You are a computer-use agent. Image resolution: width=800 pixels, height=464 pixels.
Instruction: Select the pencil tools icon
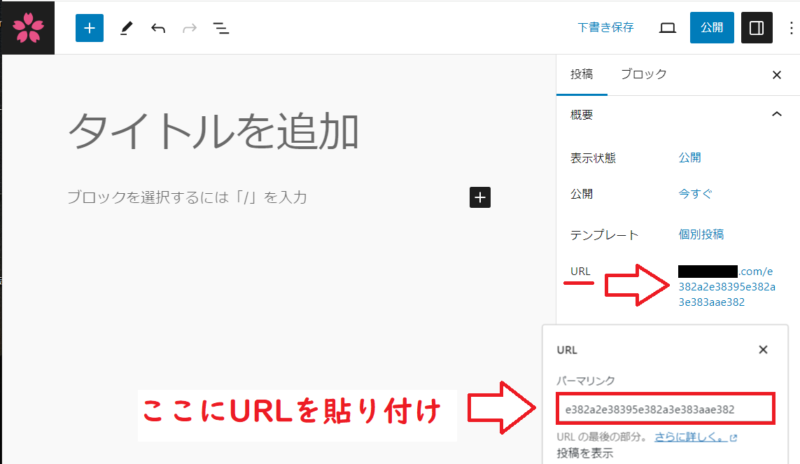(126, 28)
